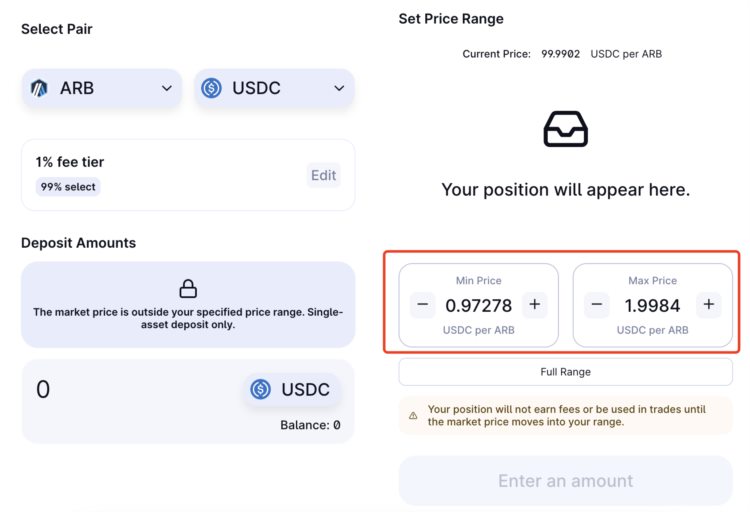This screenshot has width=750, height=512.
Task: Decrease the Min Price with minus
Action: [x=423, y=305]
